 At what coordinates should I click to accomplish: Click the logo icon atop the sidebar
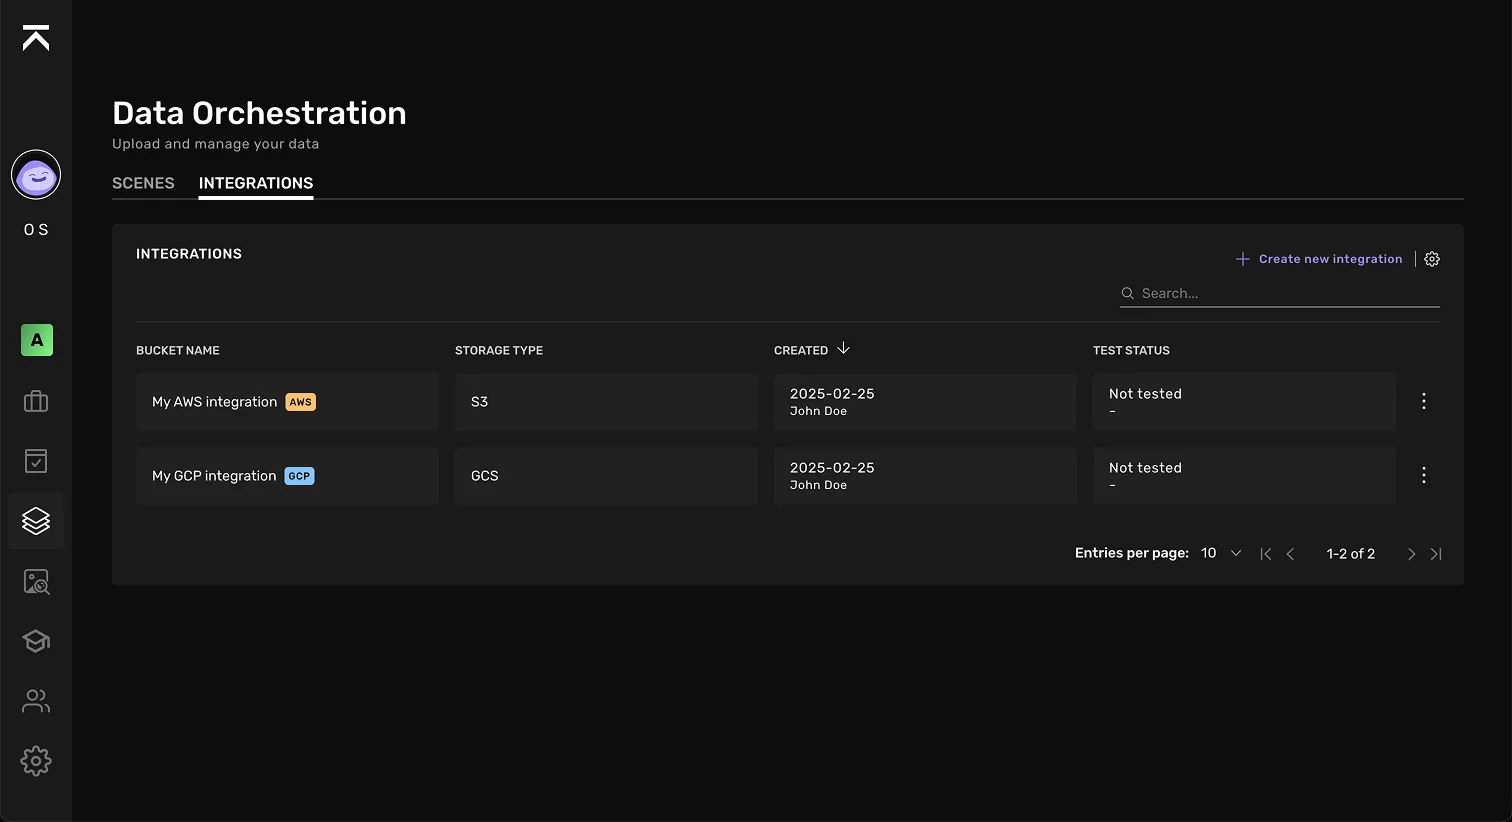(36, 38)
